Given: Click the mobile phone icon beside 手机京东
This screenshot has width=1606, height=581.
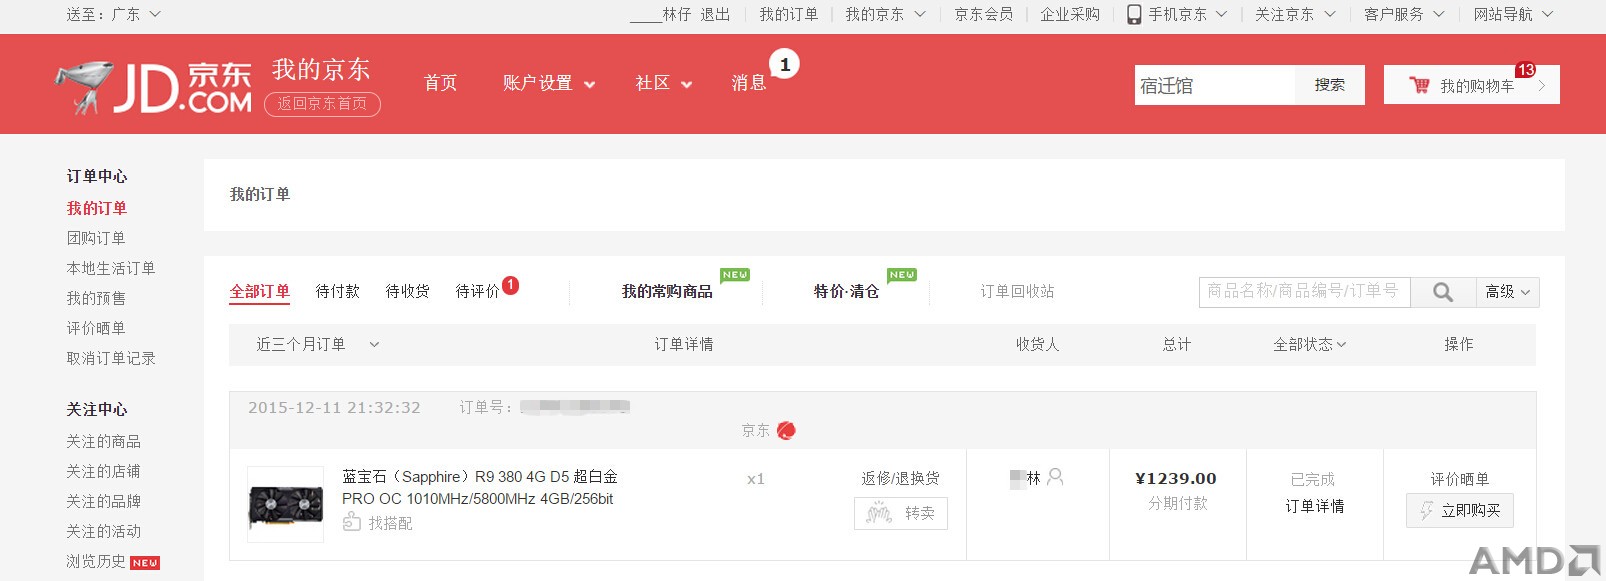Looking at the screenshot, I should point(1134,14).
